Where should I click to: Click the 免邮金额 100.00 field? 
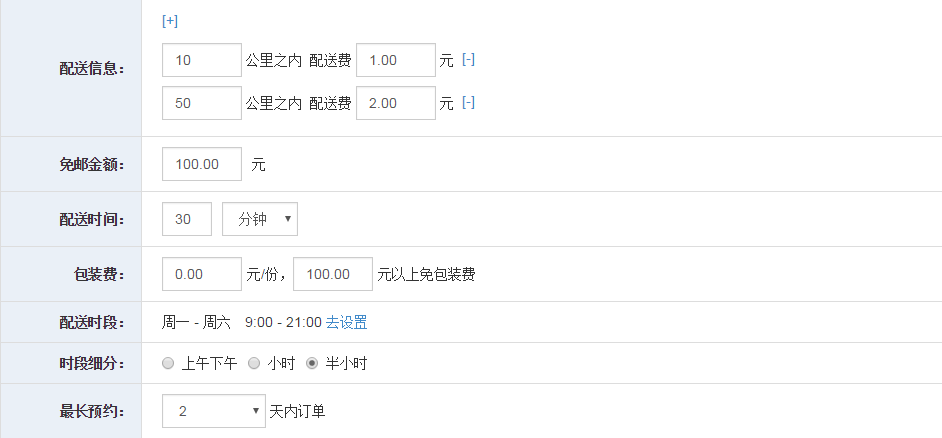pos(202,164)
